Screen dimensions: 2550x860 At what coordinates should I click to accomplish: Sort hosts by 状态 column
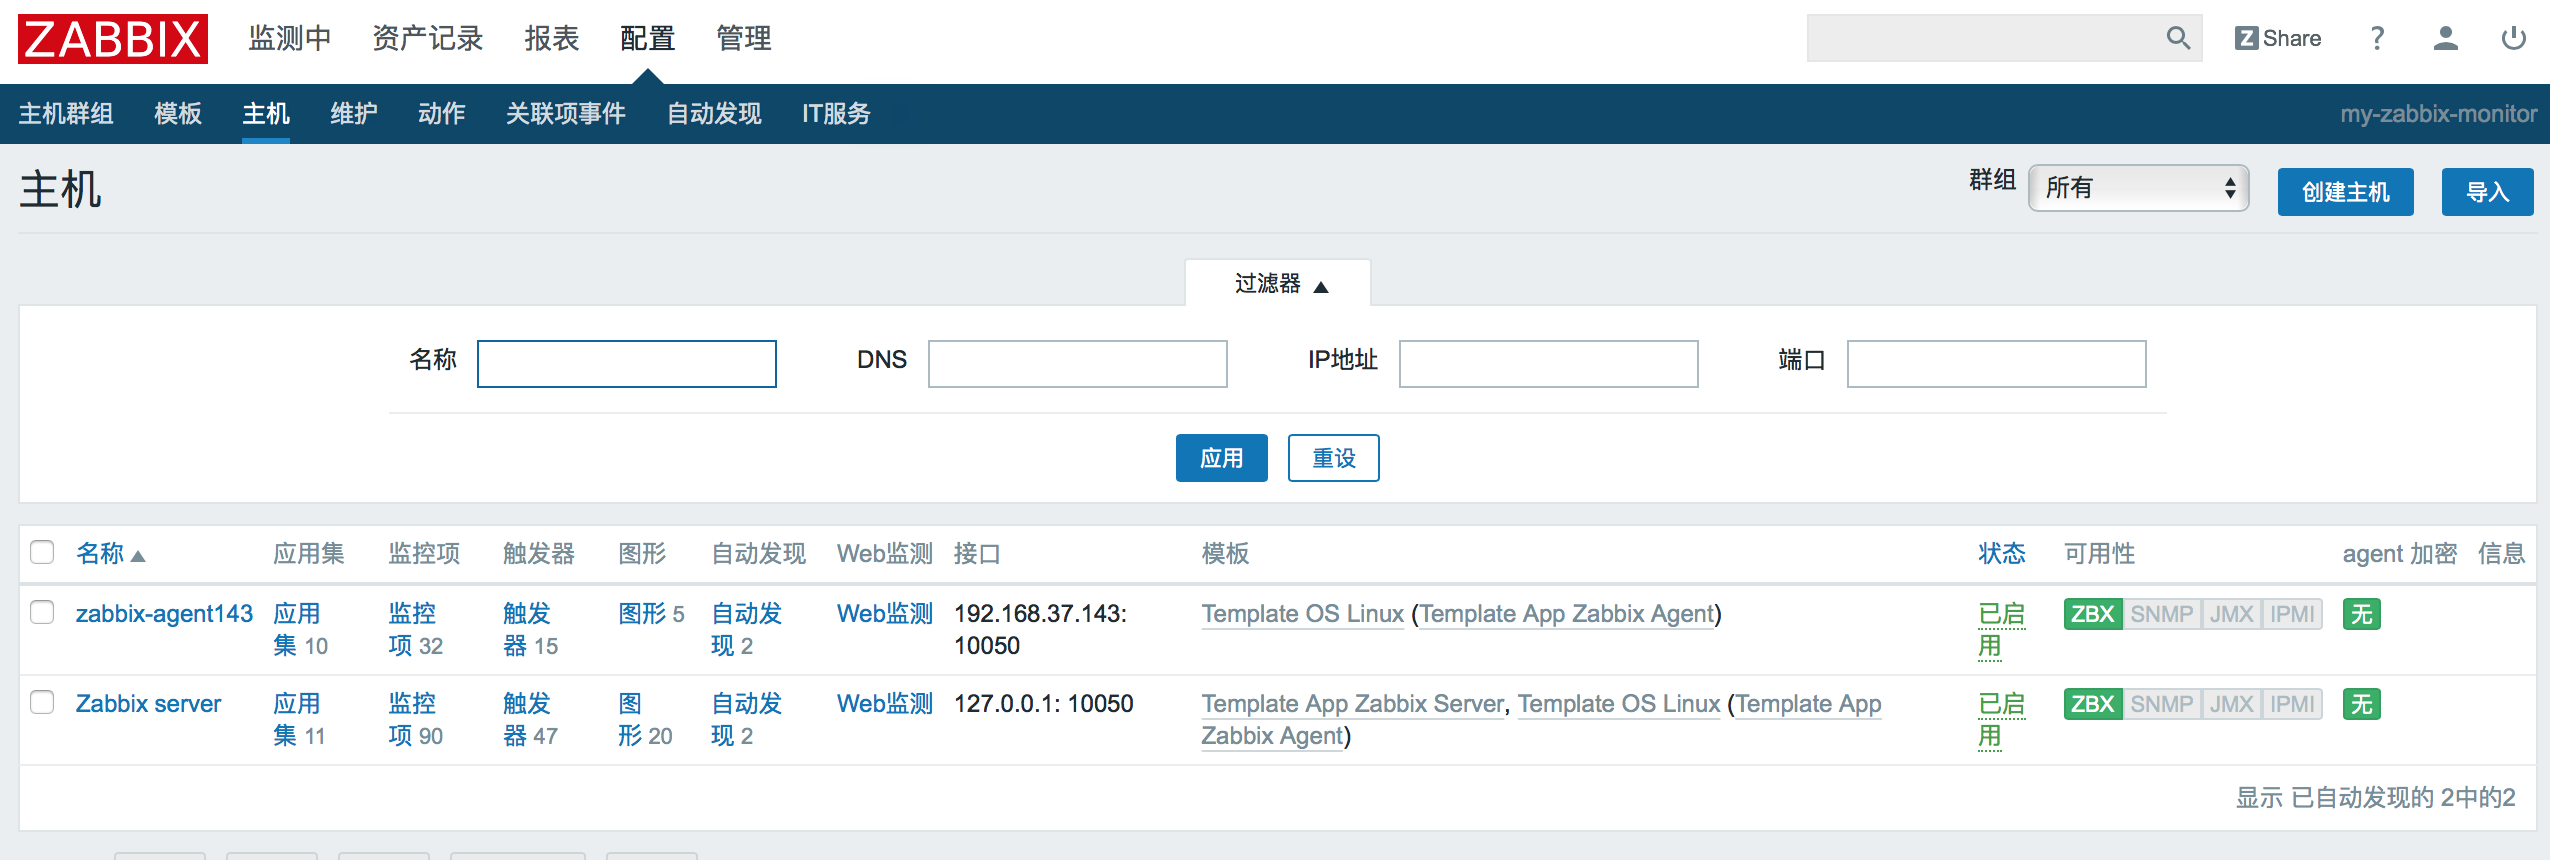(2001, 553)
